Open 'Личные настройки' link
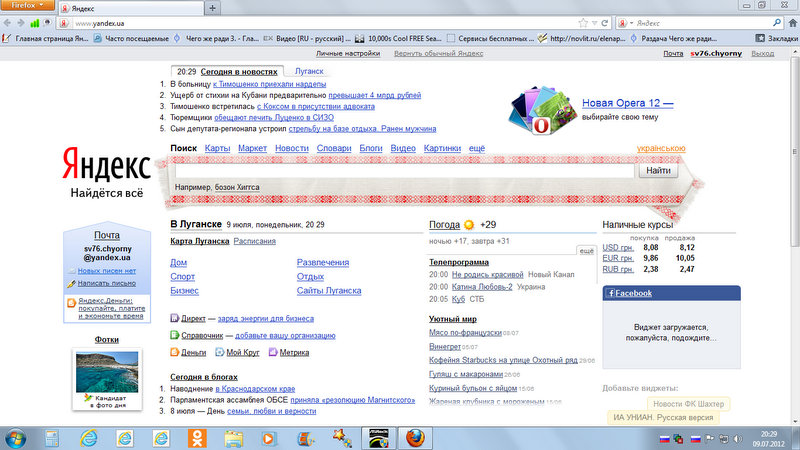Viewport: 800px width, 450px height. pyautogui.click(x=347, y=53)
